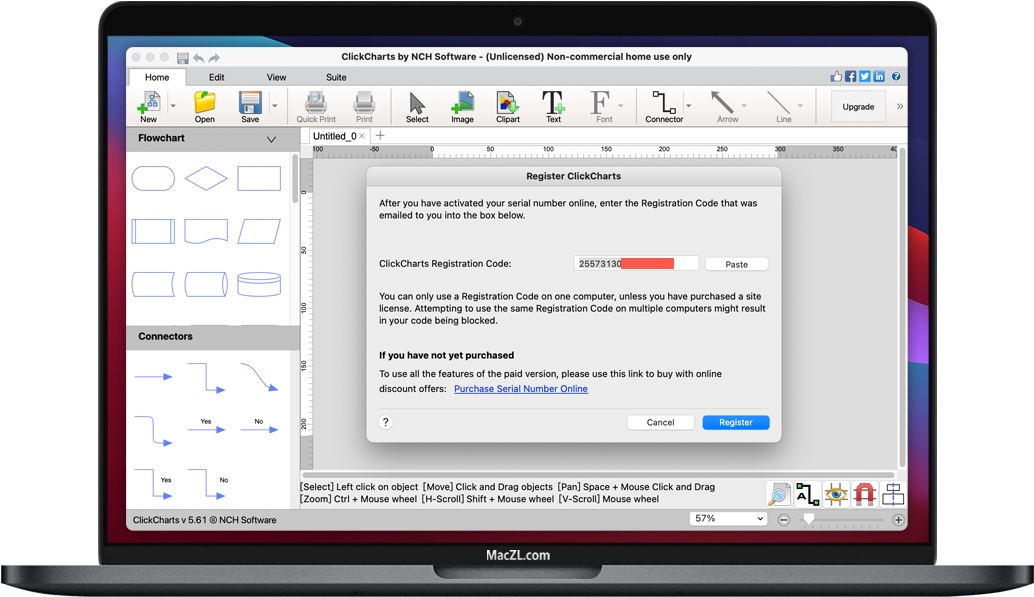Choose the Text tool
This screenshot has width=1034, height=597.
553,103
